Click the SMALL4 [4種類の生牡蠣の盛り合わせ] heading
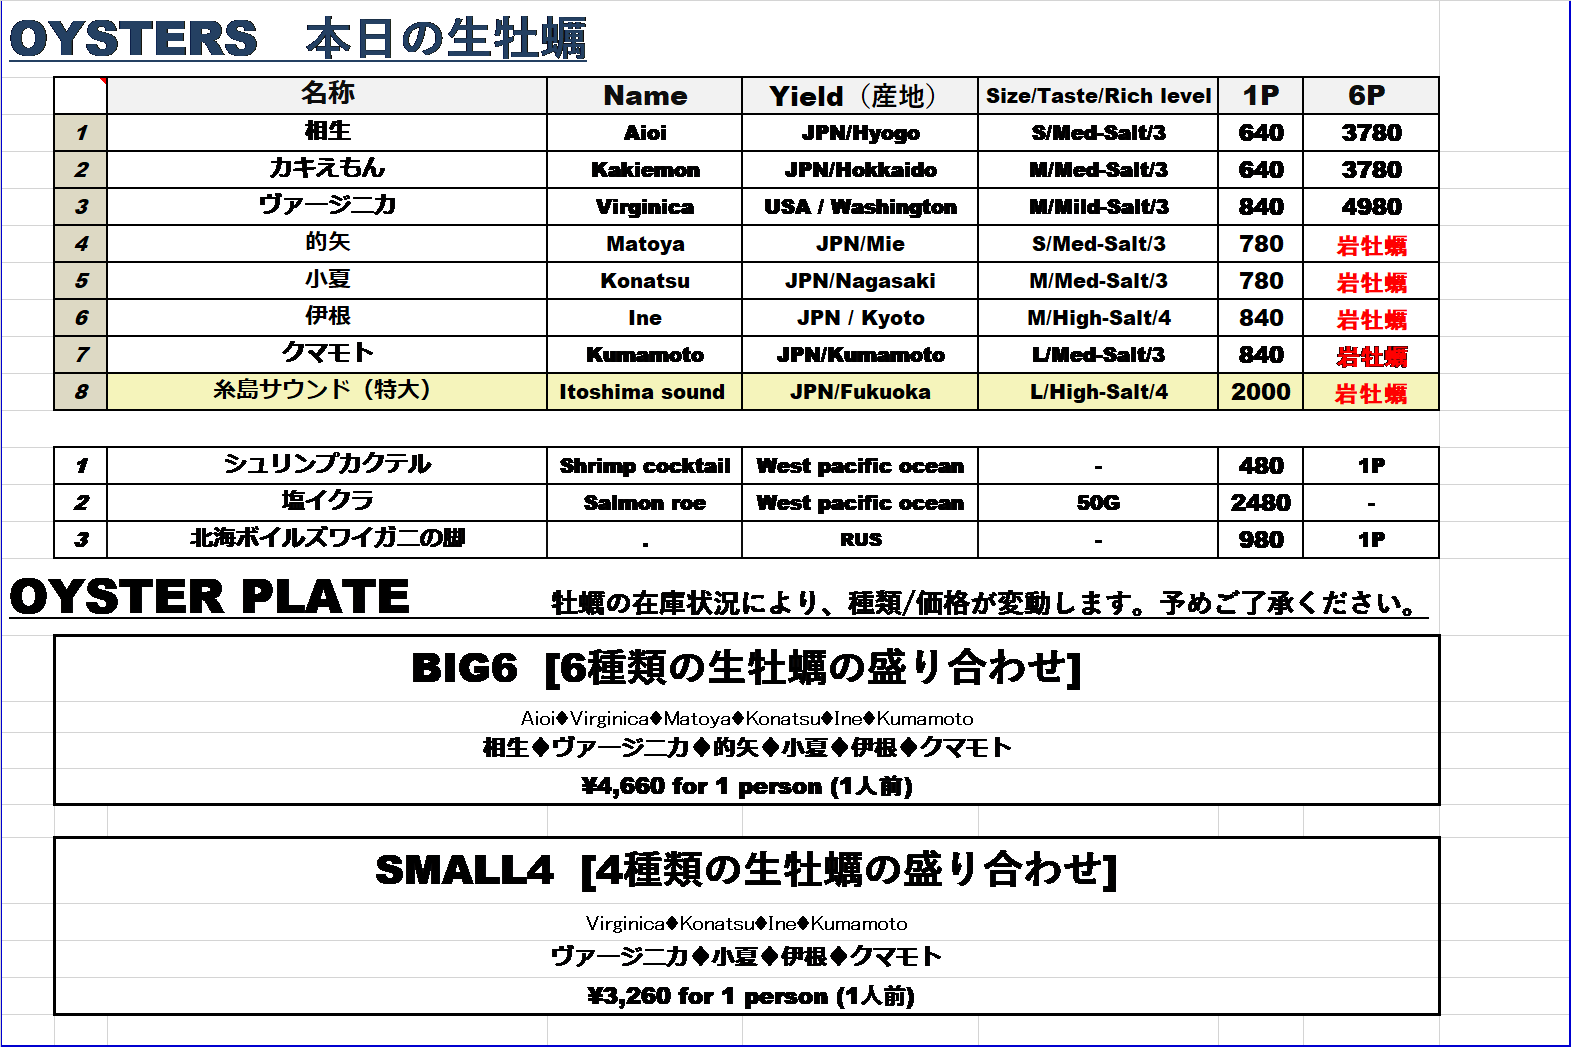The width and height of the screenshot is (1572, 1048). coord(746,869)
